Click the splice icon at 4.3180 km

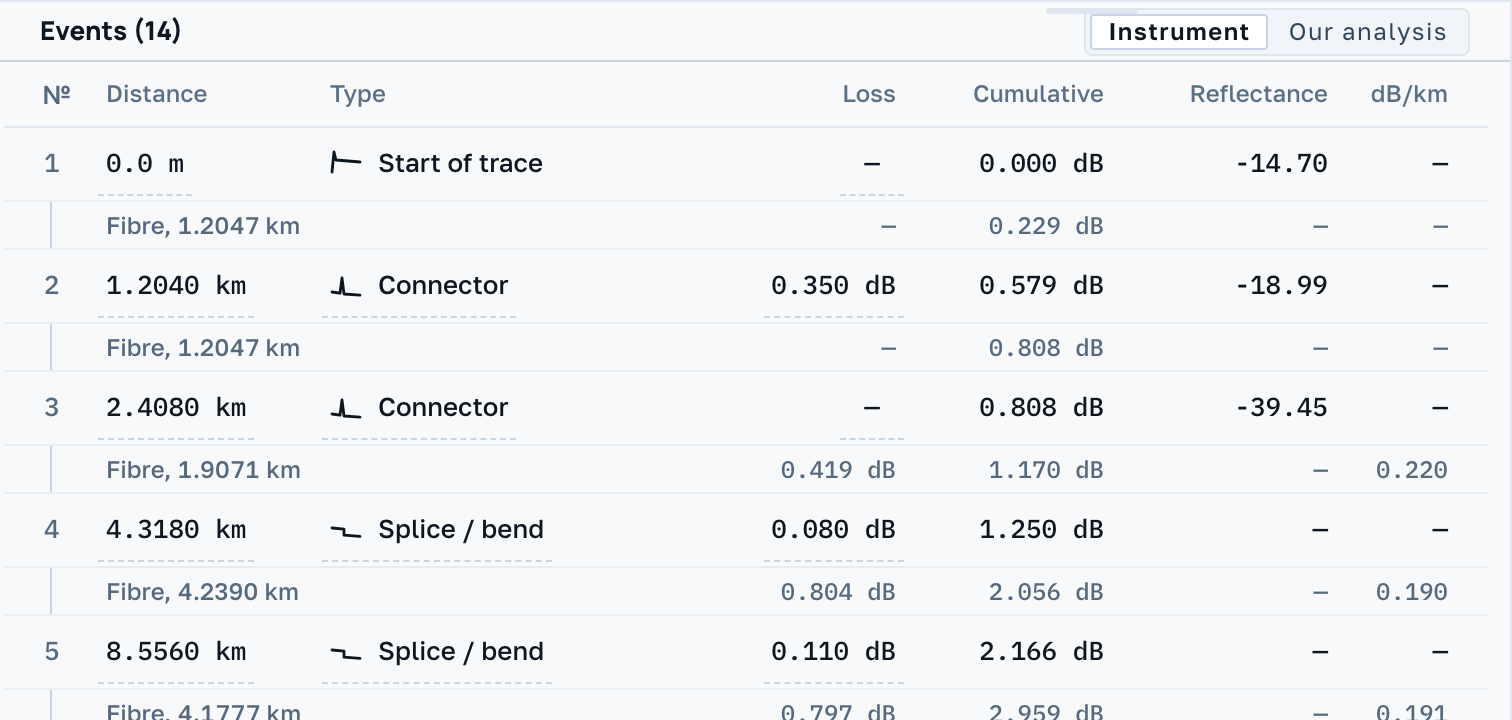click(x=345, y=530)
